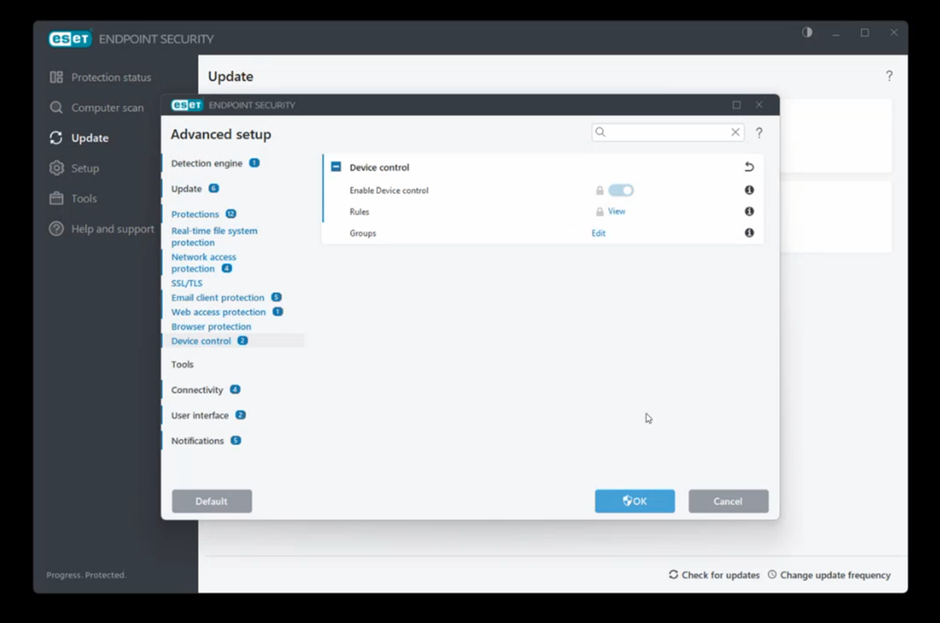
Task: Open Computer scan in main sidebar
Action: [x=108, y=108]
